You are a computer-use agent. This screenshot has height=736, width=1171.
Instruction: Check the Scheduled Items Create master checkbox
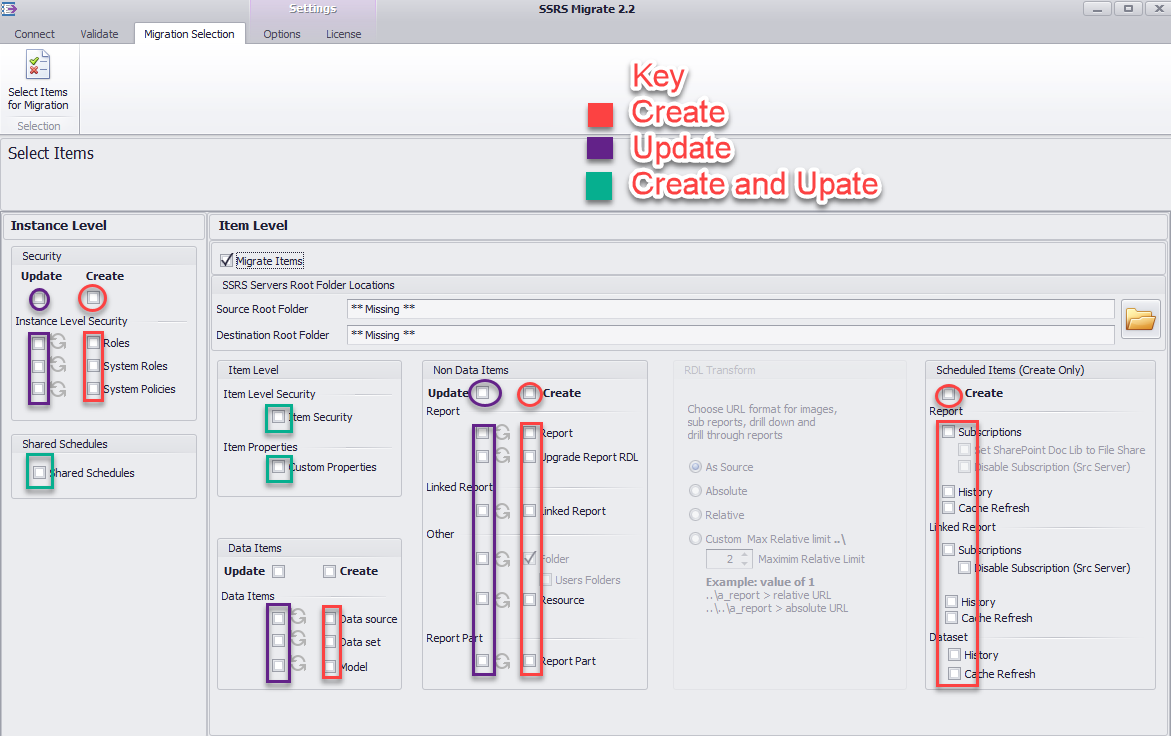948,393
